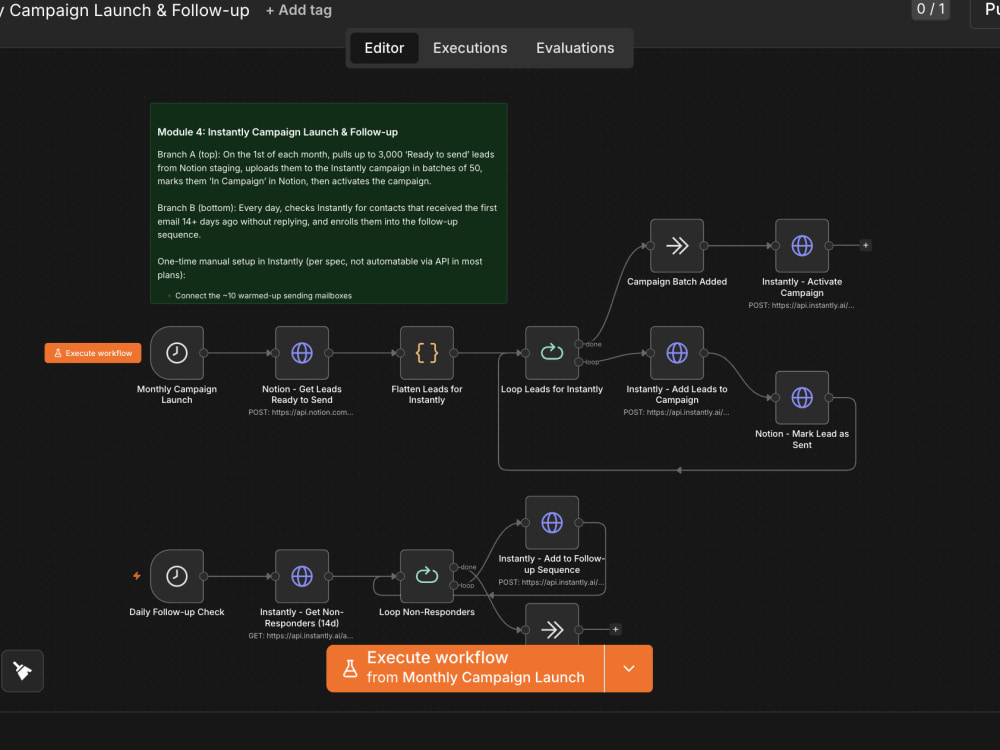This screenshot has width=1000, height=750.
Task: Select the Module 4 sticky note
Action: (x=328, y=203)
